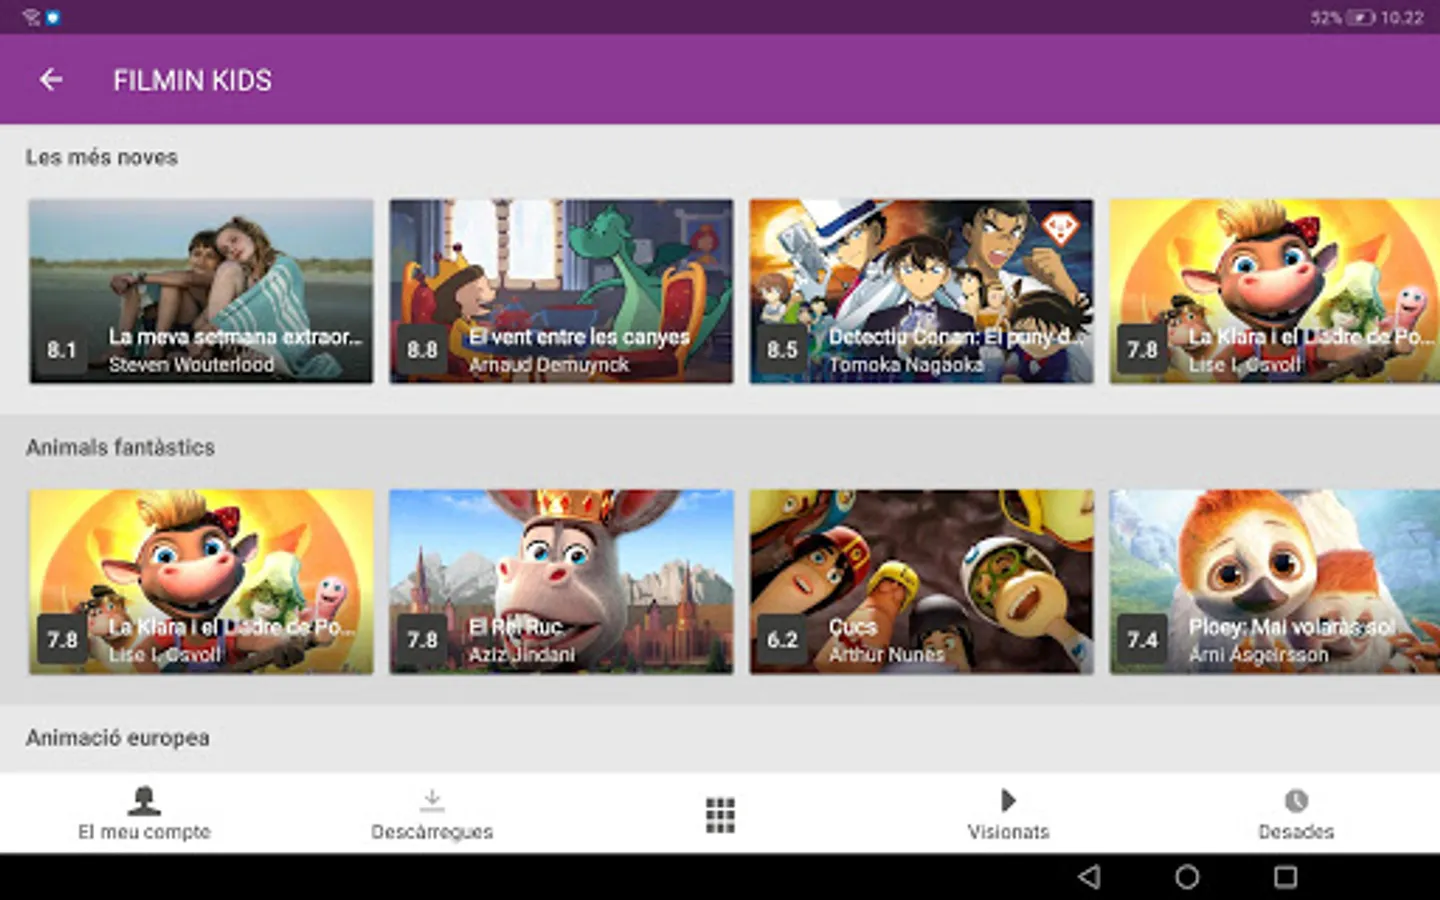1440x900 pixels.
Task: Open Detectiu Conan movie card
Action: (x=921, y=291)
